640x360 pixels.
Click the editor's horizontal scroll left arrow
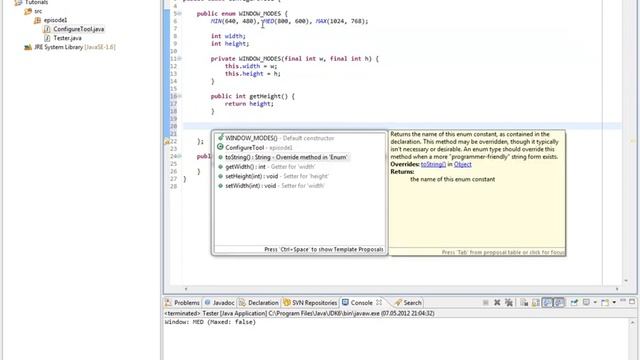[x=186, y=289]
